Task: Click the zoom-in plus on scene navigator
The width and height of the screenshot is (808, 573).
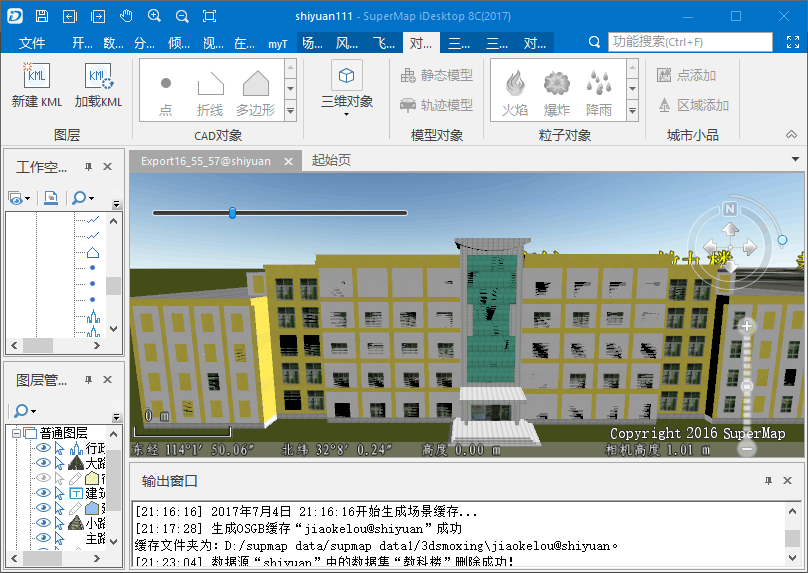Action: pyautogui.click(x=747, y=326)
